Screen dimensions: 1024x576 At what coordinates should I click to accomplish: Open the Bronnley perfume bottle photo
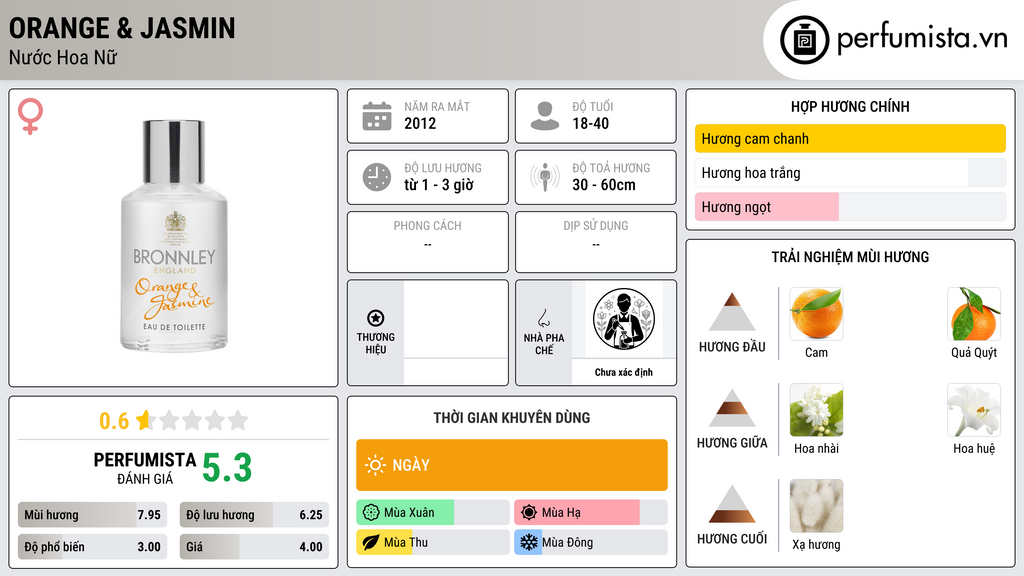[174, 236]
